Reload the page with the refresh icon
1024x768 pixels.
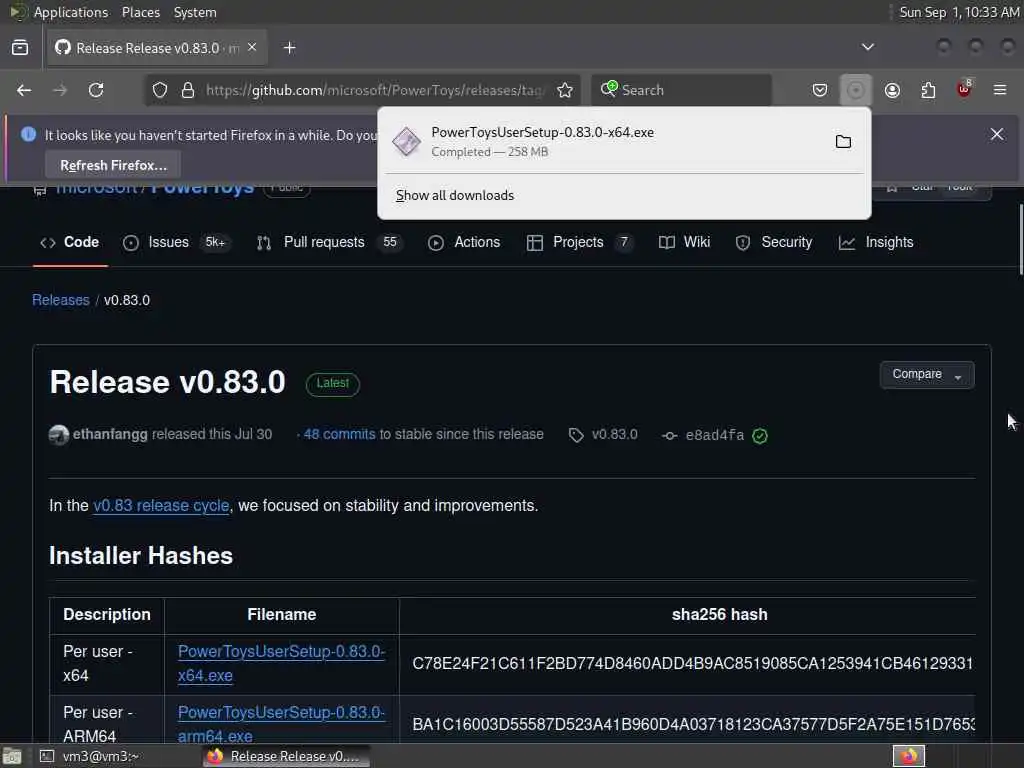tap(96, 90)
